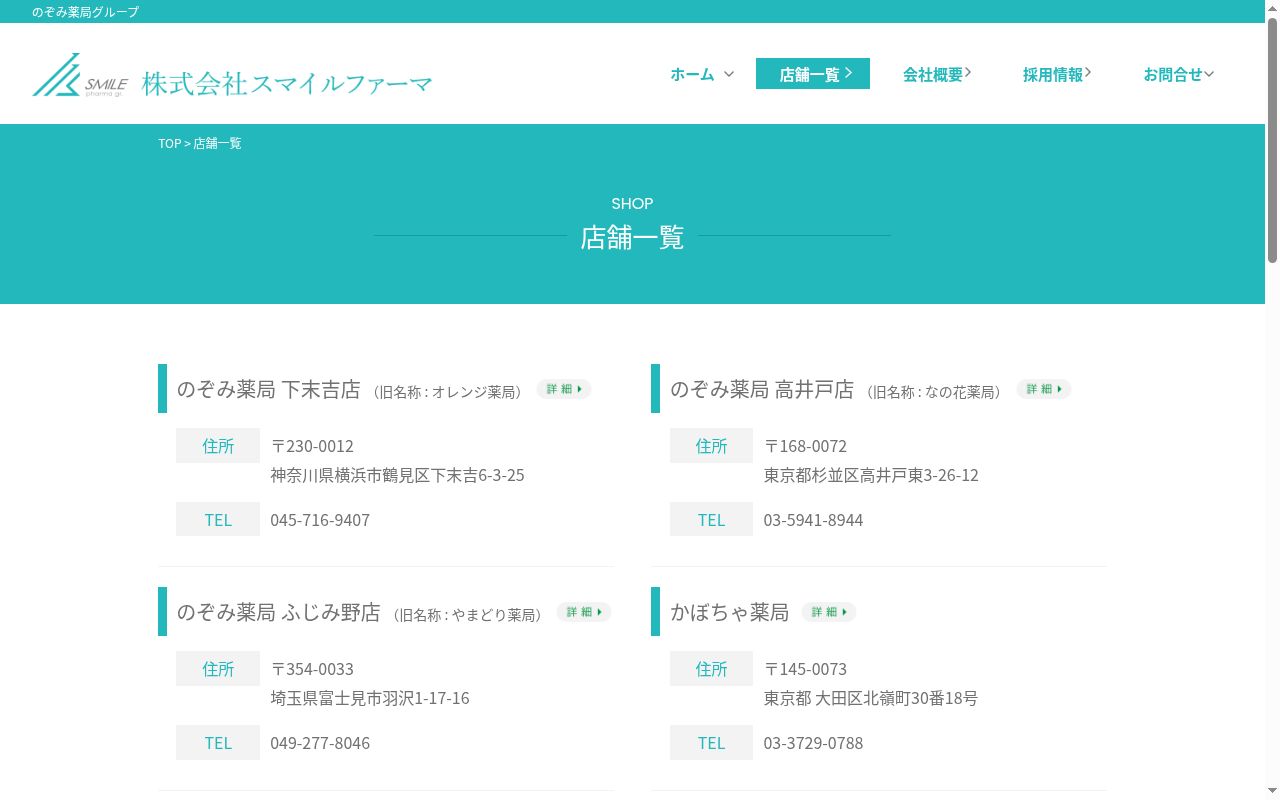Click address 東京都杉並区高井戸東3-26-12

tap(871, 475)
